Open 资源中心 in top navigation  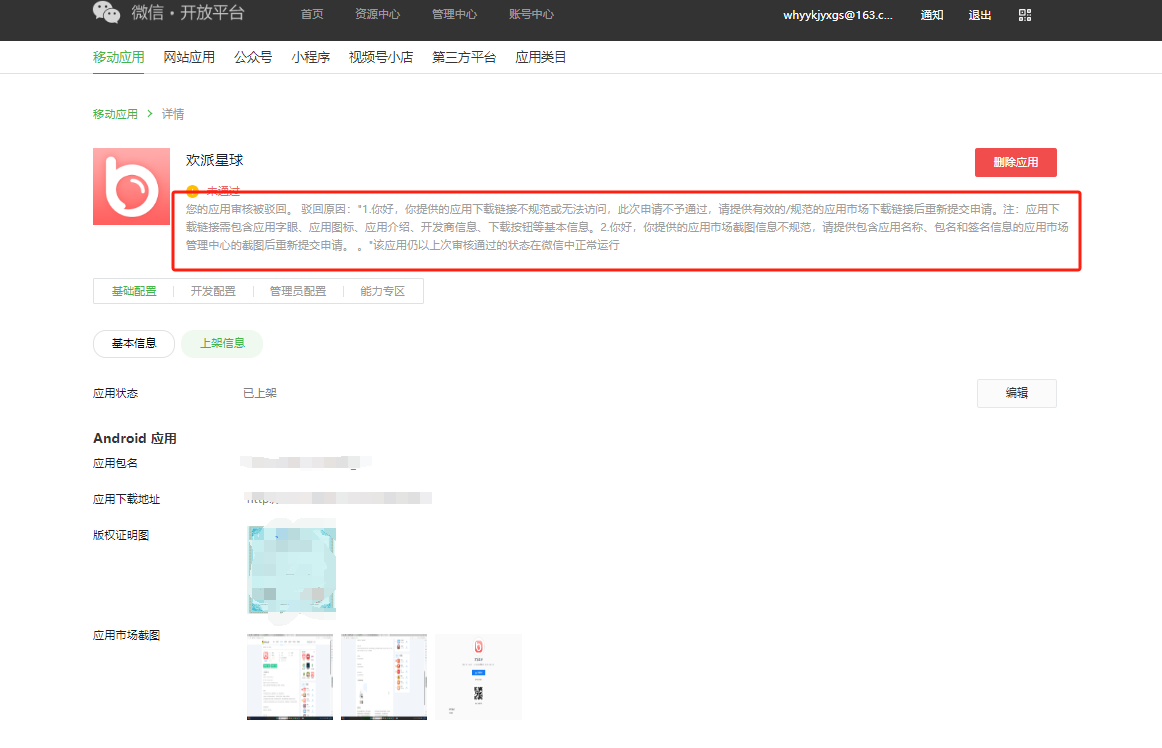377,14
